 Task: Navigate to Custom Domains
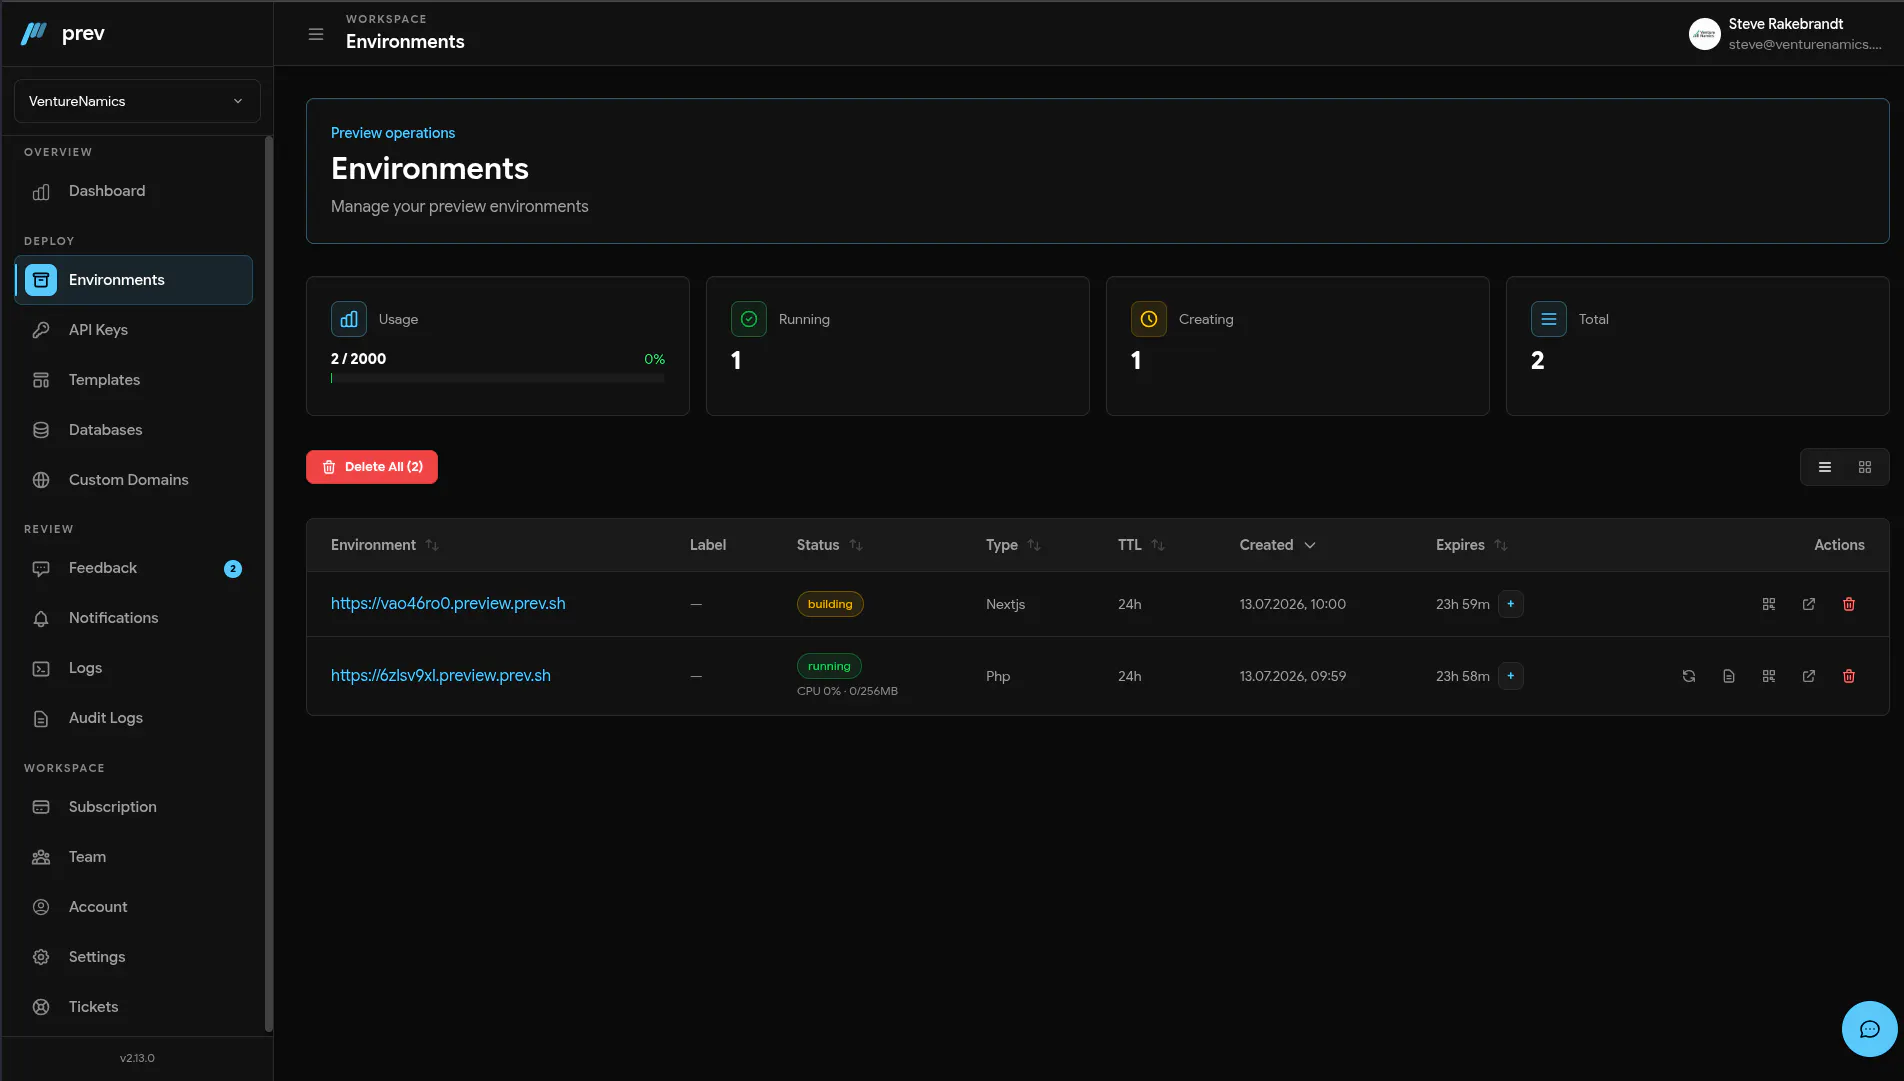click(x=134, y=480)
